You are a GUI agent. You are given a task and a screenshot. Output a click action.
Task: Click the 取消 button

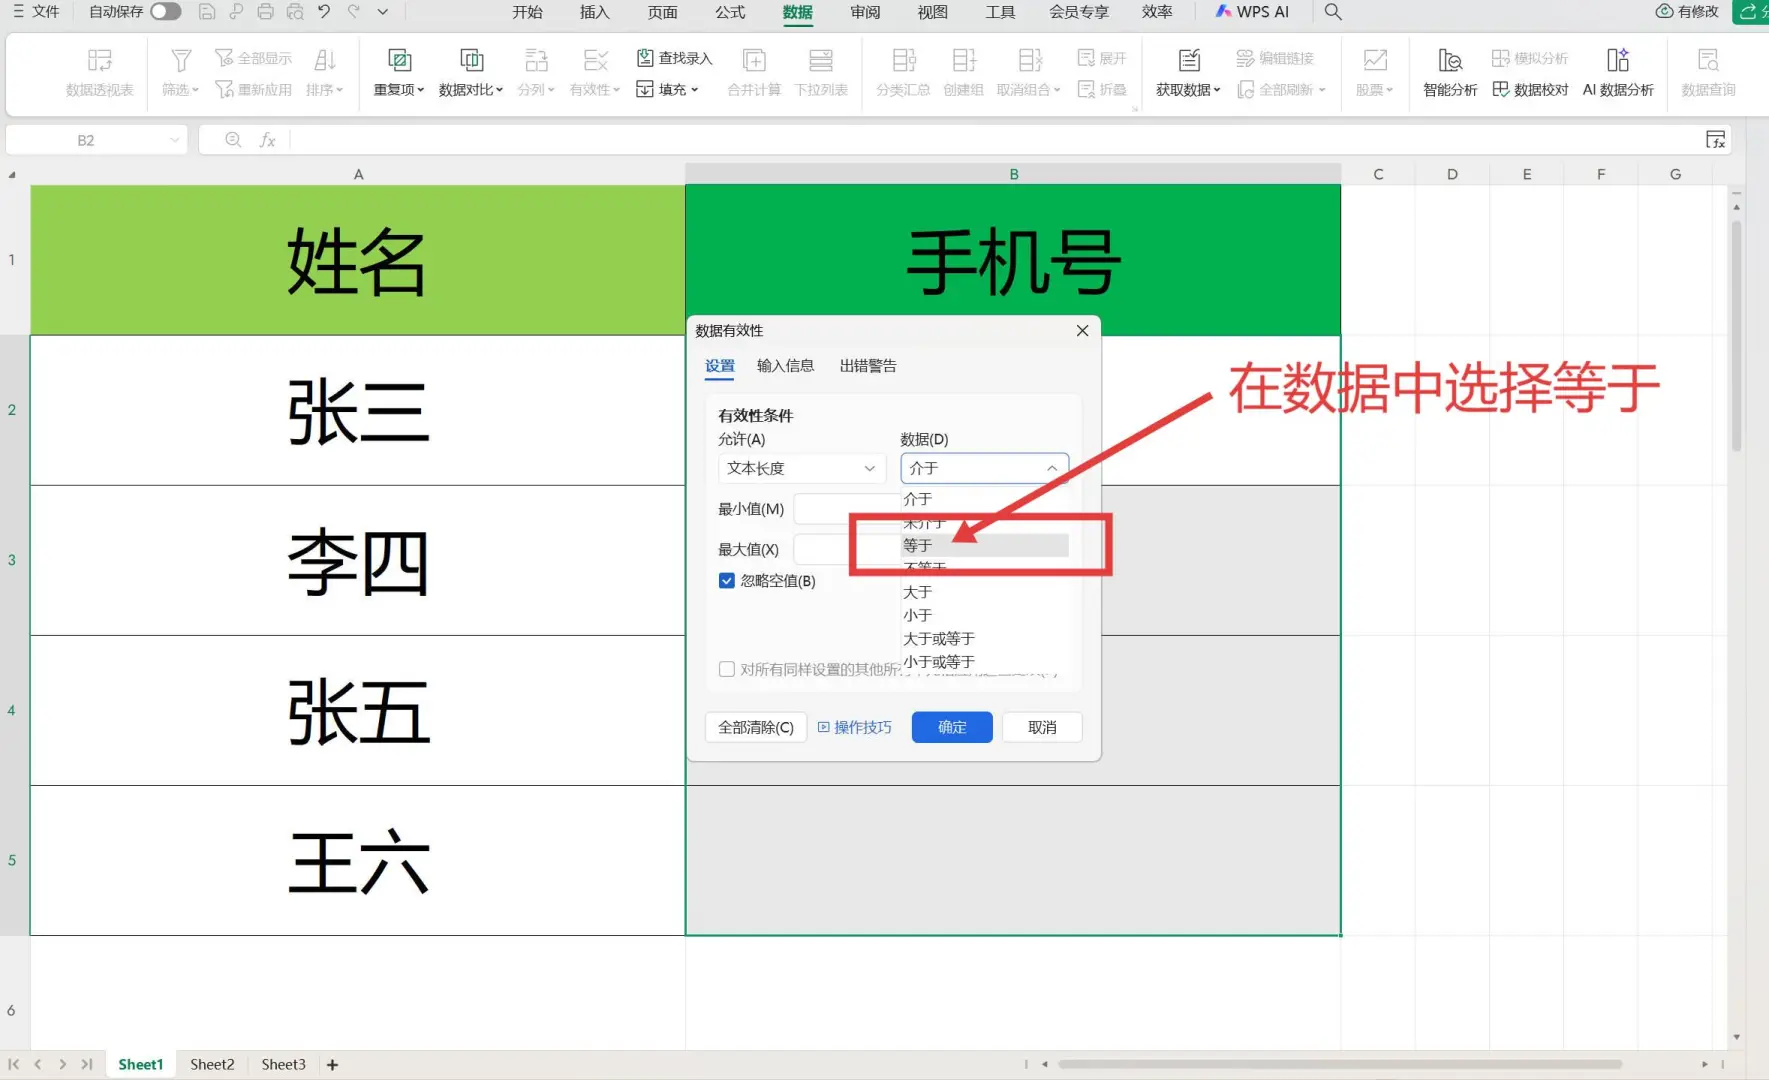(1042, 727)
